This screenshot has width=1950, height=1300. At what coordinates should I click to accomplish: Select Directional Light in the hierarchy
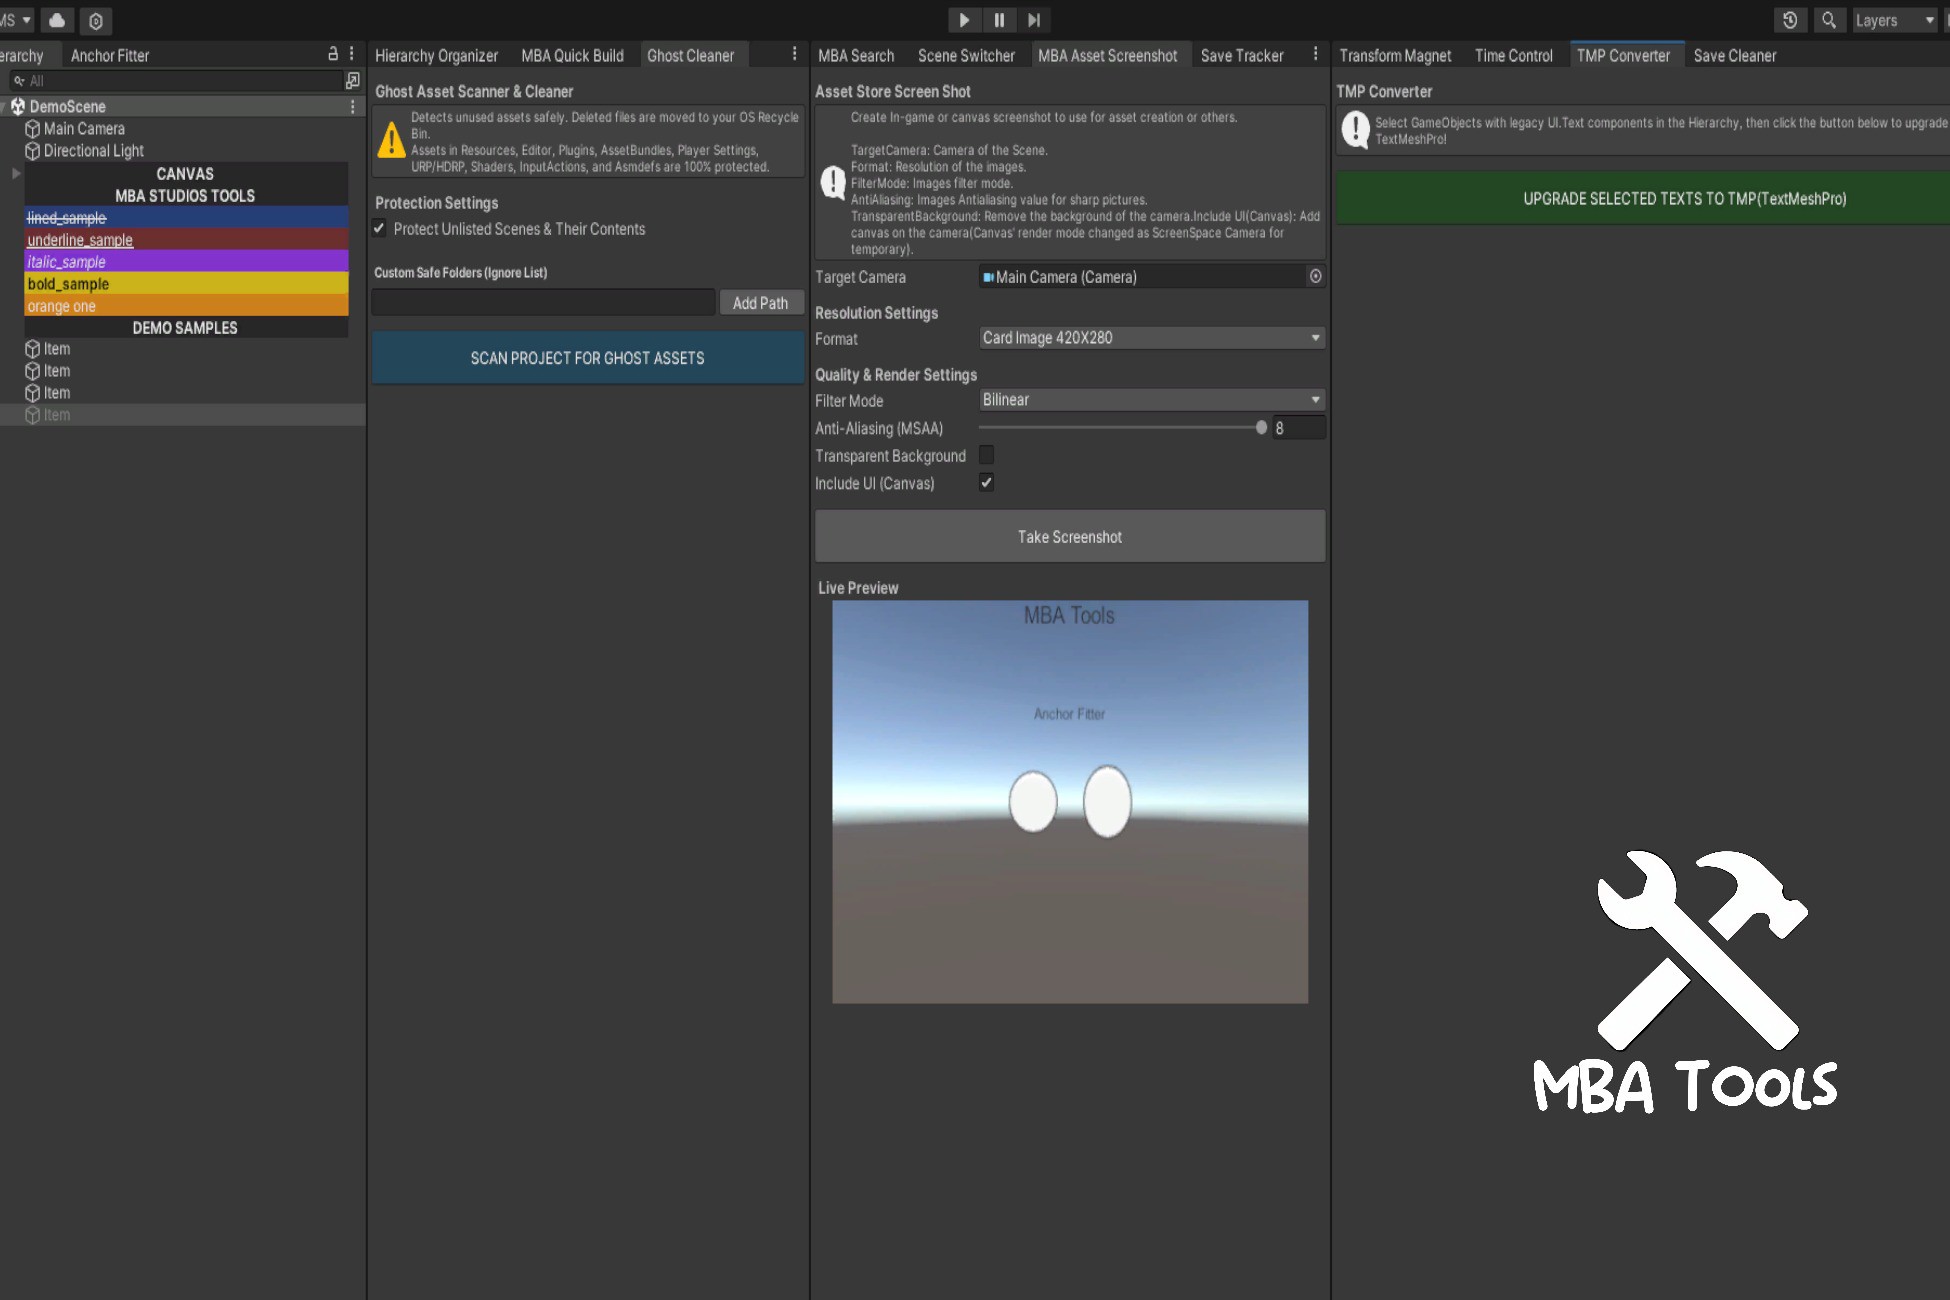(94, 151)
